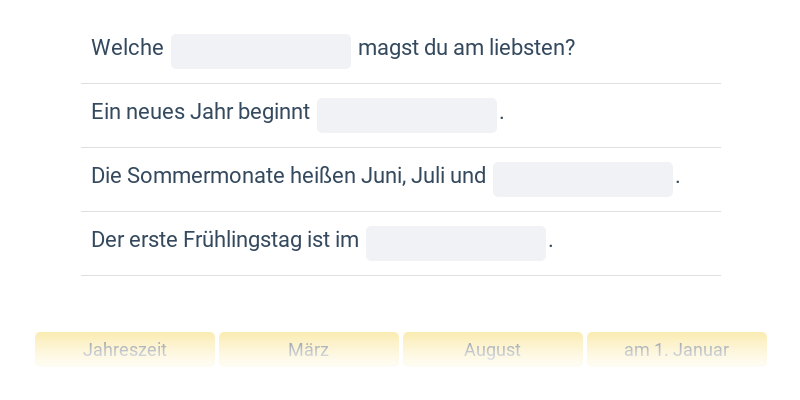Choose the "März" word tile
The image size is (800, 400).
(309, 350)
